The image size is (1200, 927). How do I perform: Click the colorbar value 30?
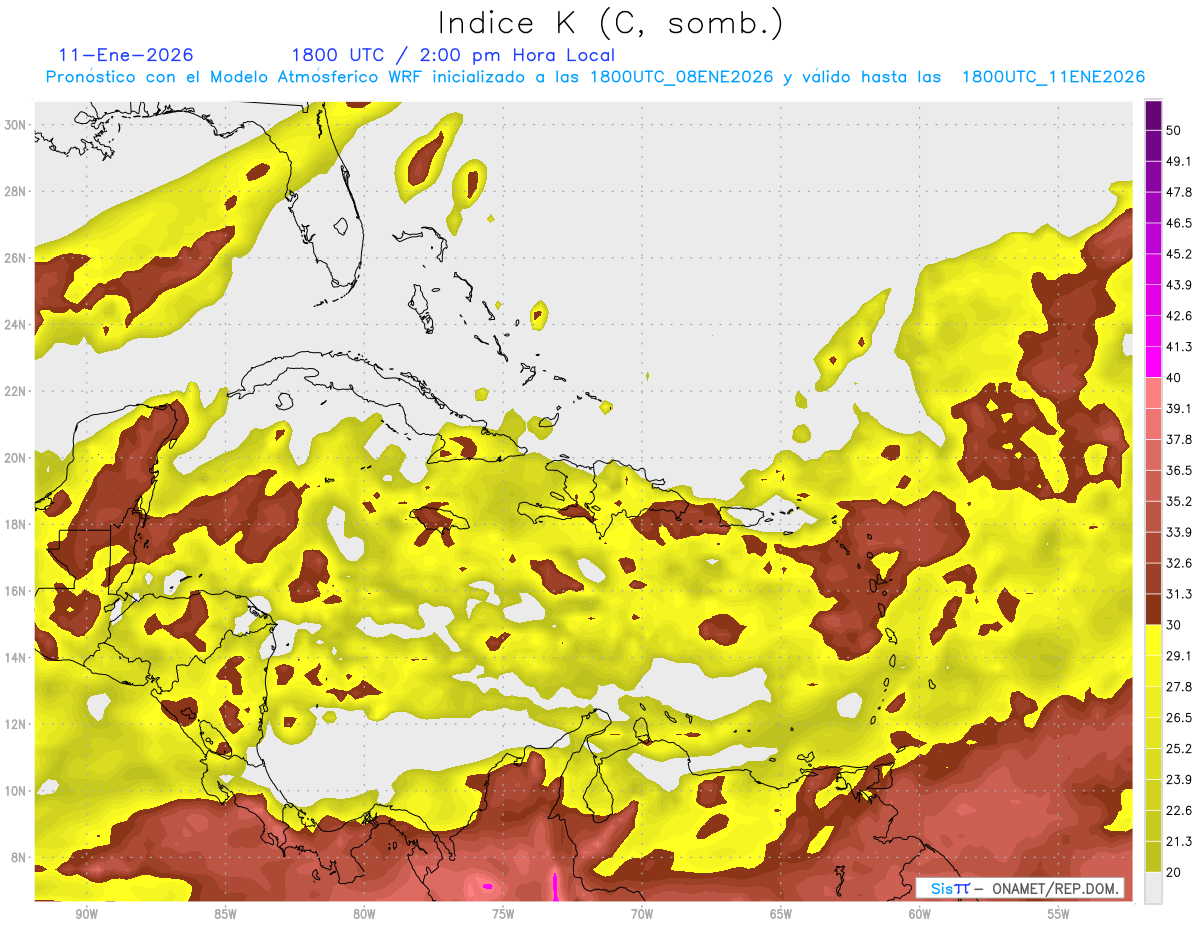pyautogui.click(x=1174, y=625)
